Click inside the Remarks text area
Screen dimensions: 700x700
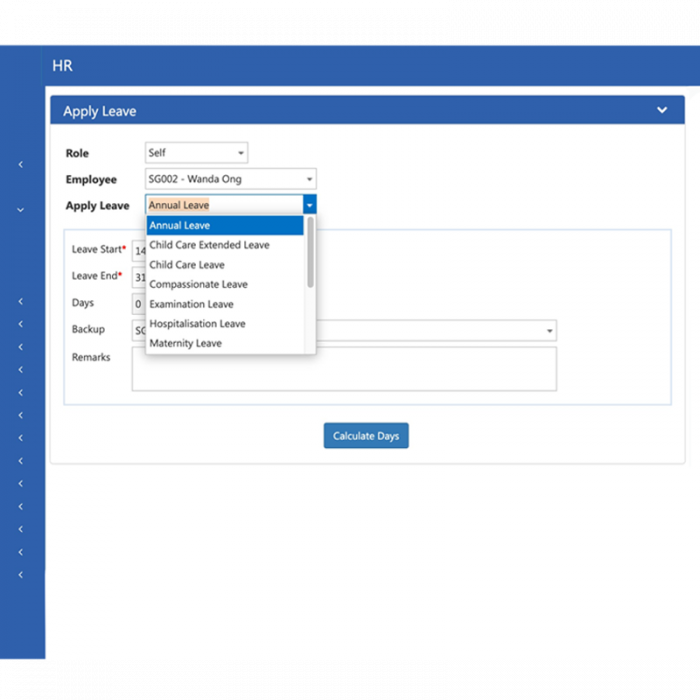(344, 369)
